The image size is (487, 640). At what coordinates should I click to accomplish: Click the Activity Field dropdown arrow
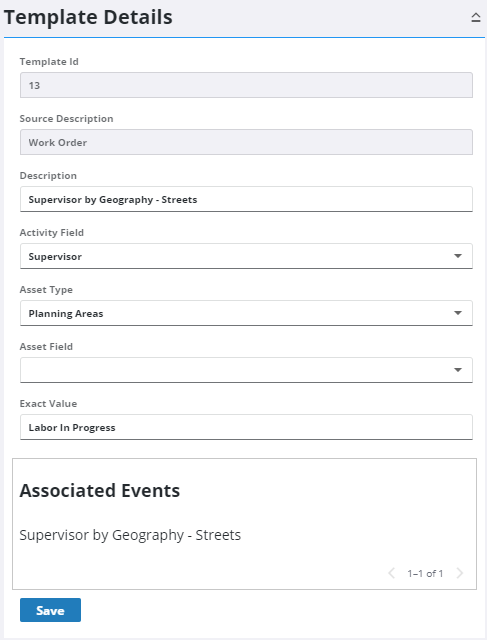click(458, 256)
